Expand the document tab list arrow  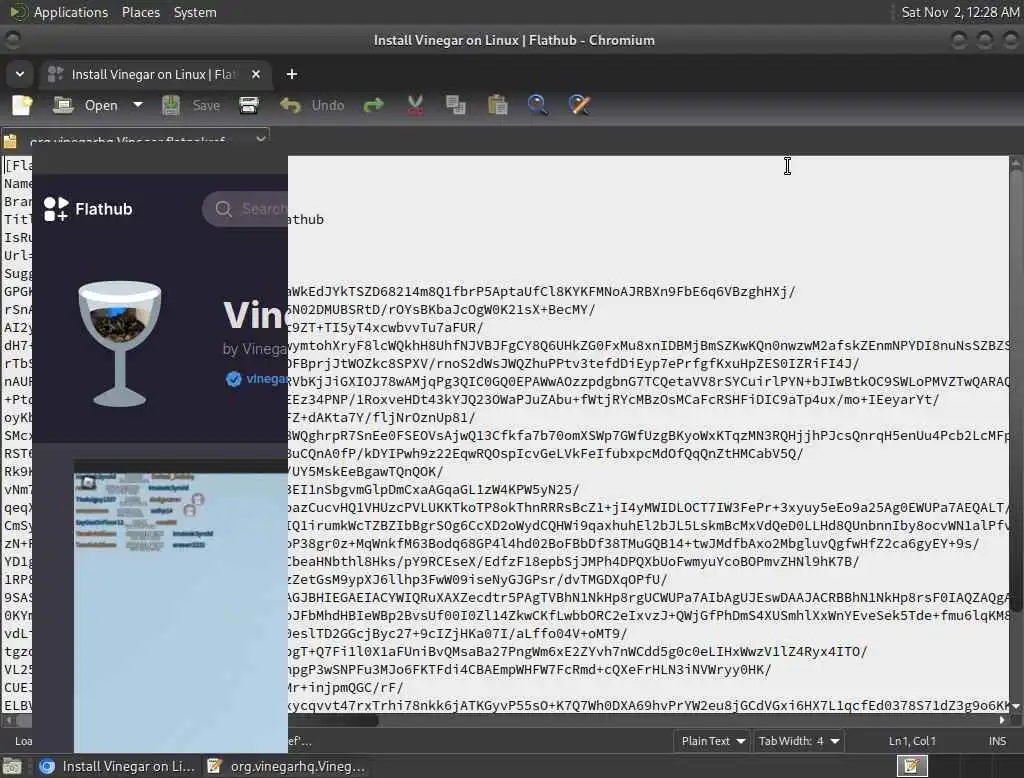(261, 139)
